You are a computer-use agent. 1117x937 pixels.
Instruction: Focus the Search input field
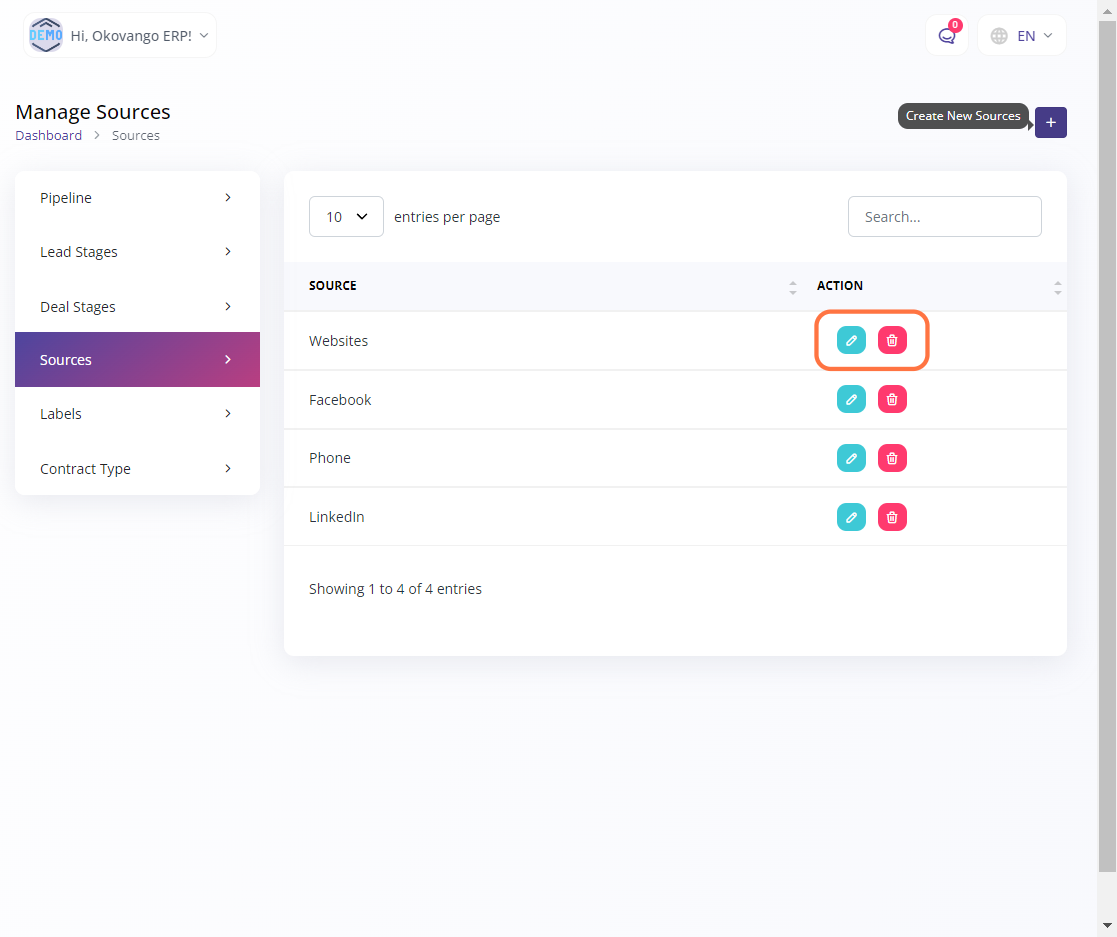pyautogui.click(x=944, y=217)
